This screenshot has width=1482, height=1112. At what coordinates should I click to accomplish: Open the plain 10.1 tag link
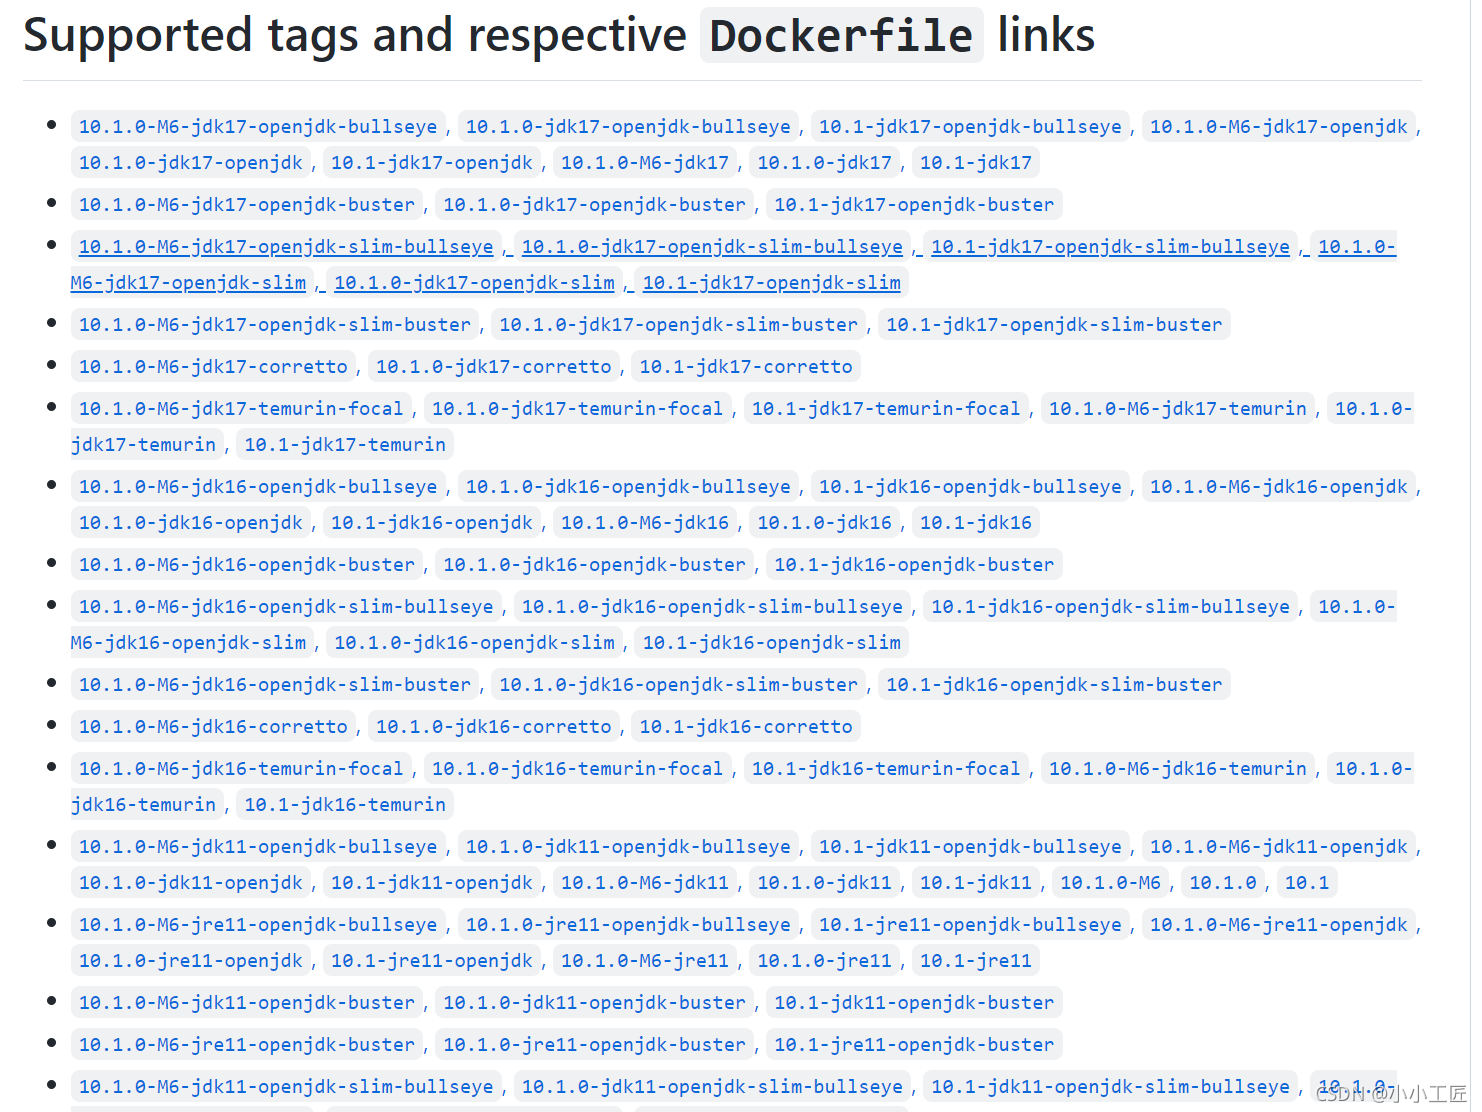[1306, 883]
